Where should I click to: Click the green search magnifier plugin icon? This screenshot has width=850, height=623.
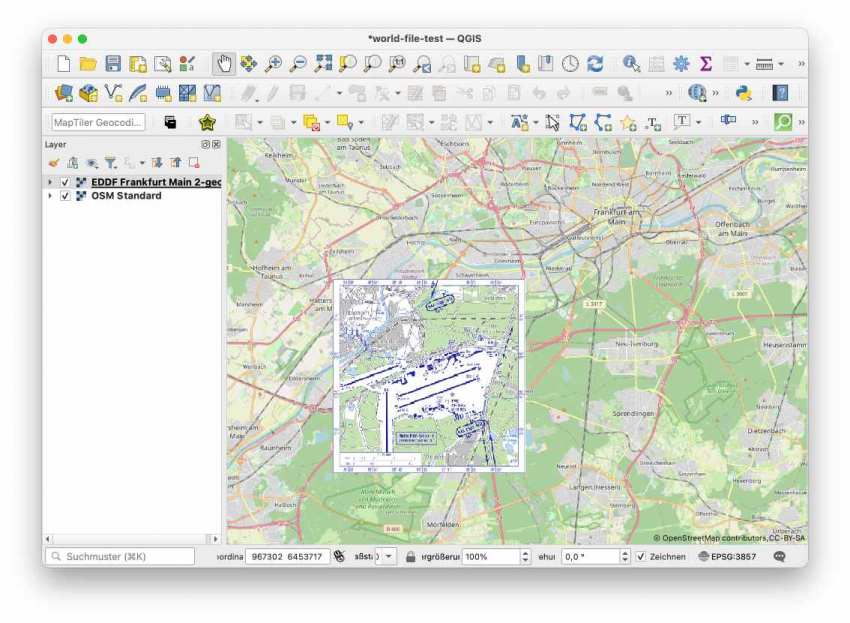pyautogui.click(x=783, y=122)
